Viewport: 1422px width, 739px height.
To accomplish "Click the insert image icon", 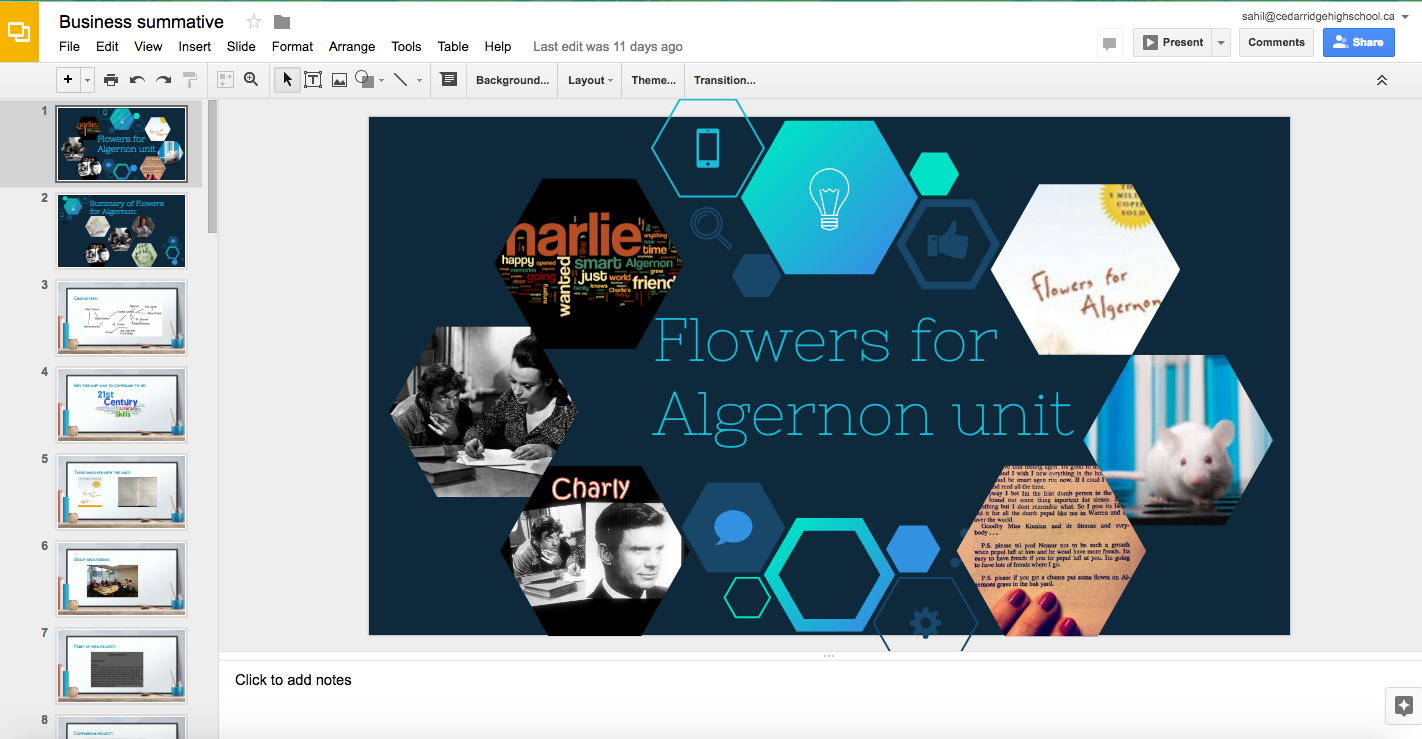I will tap(340, 80).
